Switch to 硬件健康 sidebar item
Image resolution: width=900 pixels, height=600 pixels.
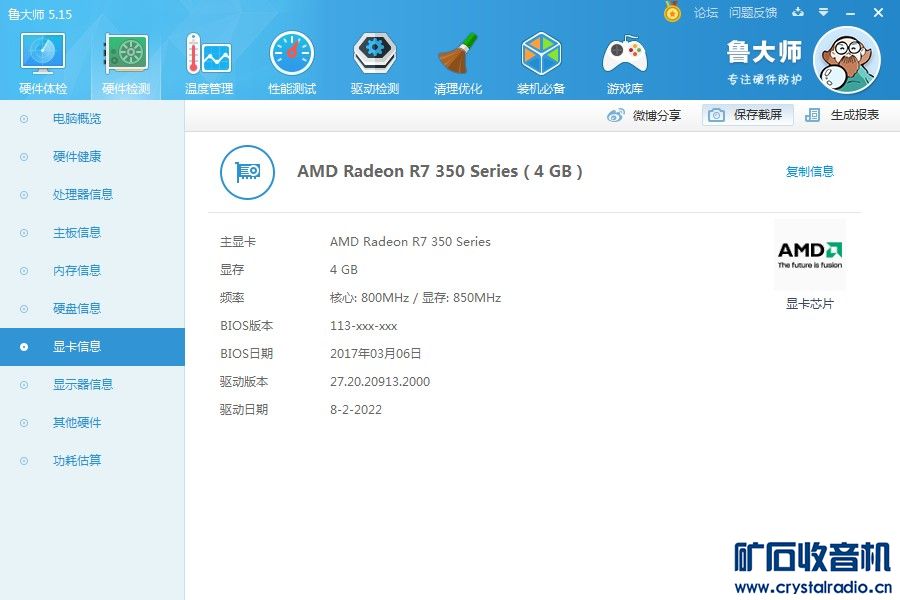pyautogui.click(x=92, y=157)
